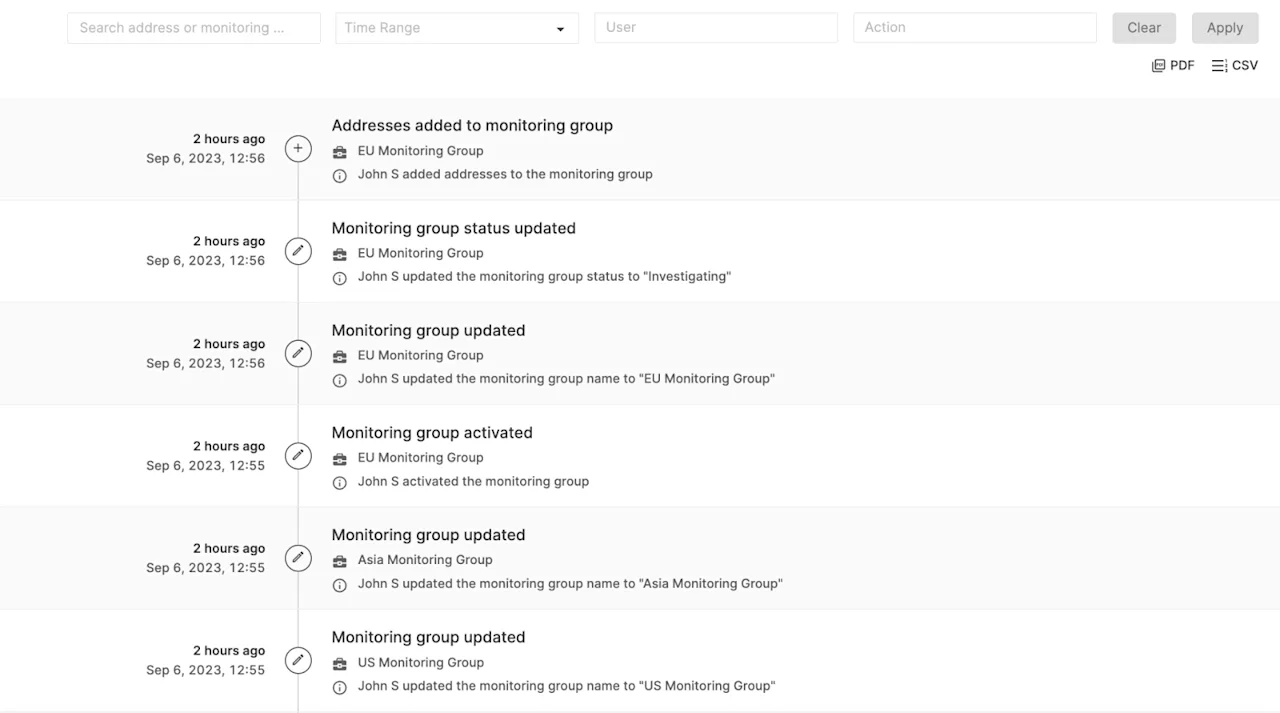Click briefcase icon under Addresses added to monitoring group
The image size is (1280, 713).
(339, 152)
